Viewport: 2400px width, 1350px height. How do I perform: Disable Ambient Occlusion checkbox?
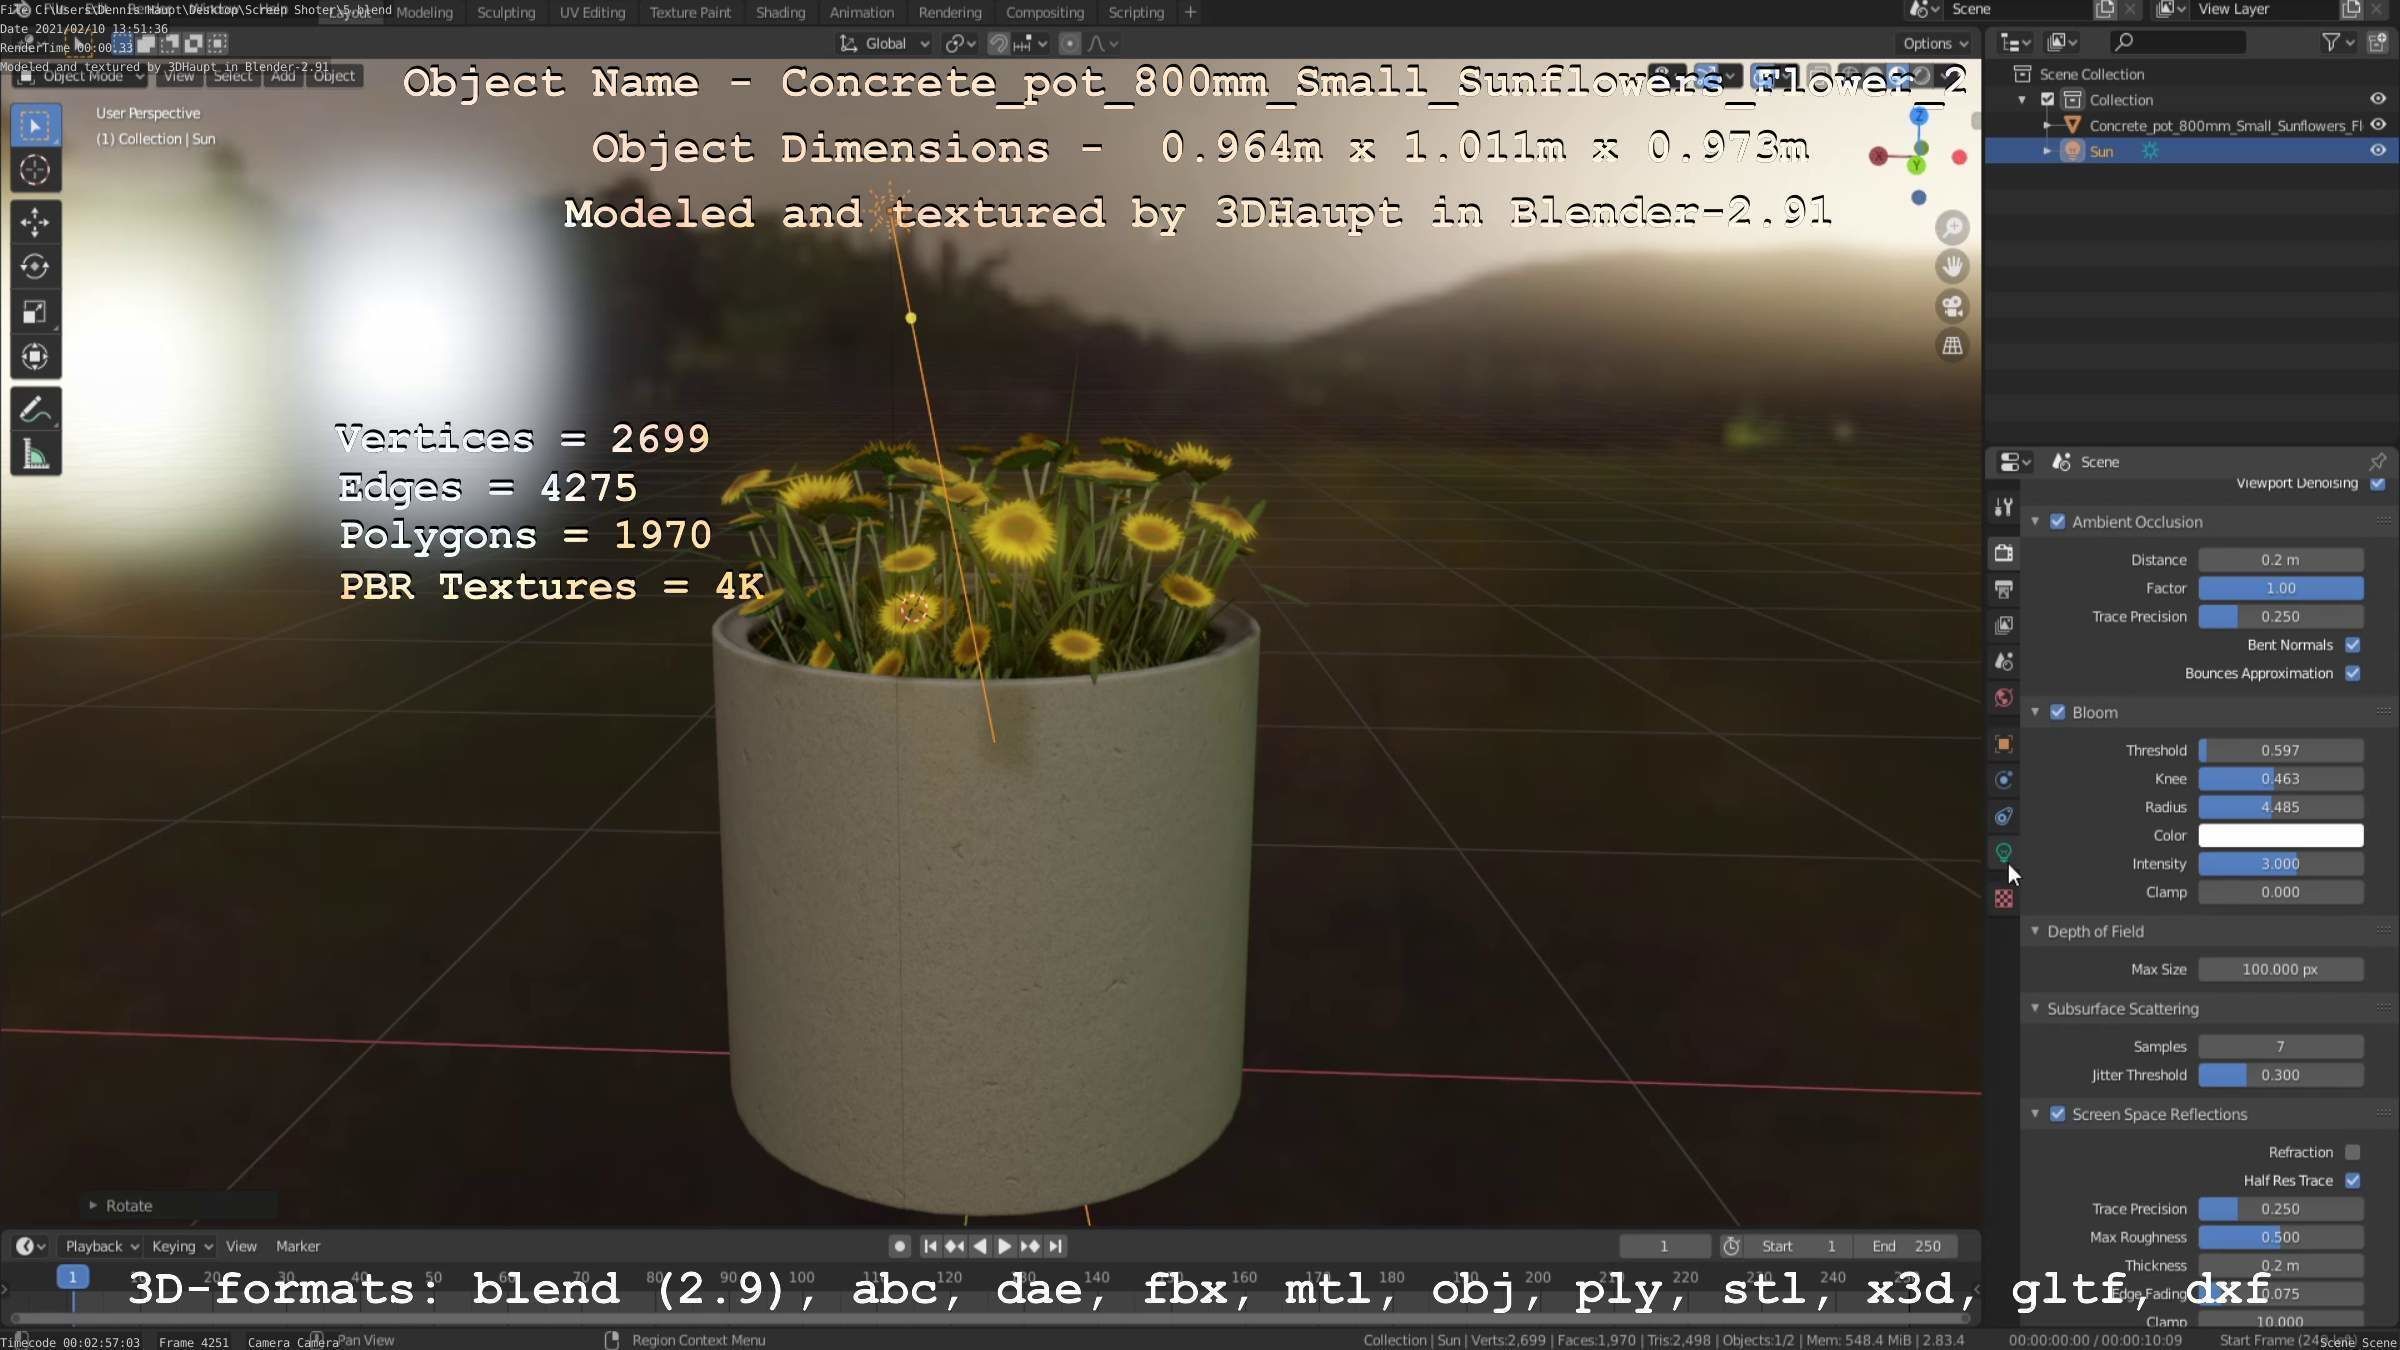coord(2057,522)
